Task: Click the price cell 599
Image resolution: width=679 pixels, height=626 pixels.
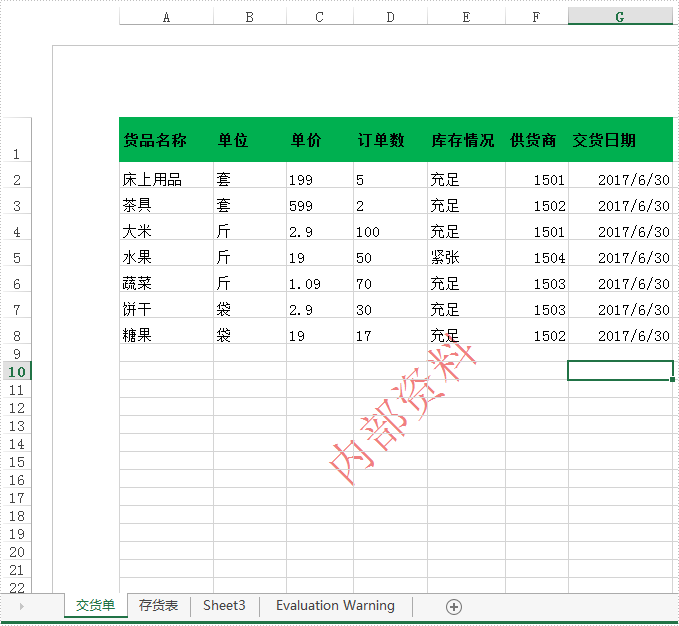Action: pyautogui.click(x=320, y=201)
